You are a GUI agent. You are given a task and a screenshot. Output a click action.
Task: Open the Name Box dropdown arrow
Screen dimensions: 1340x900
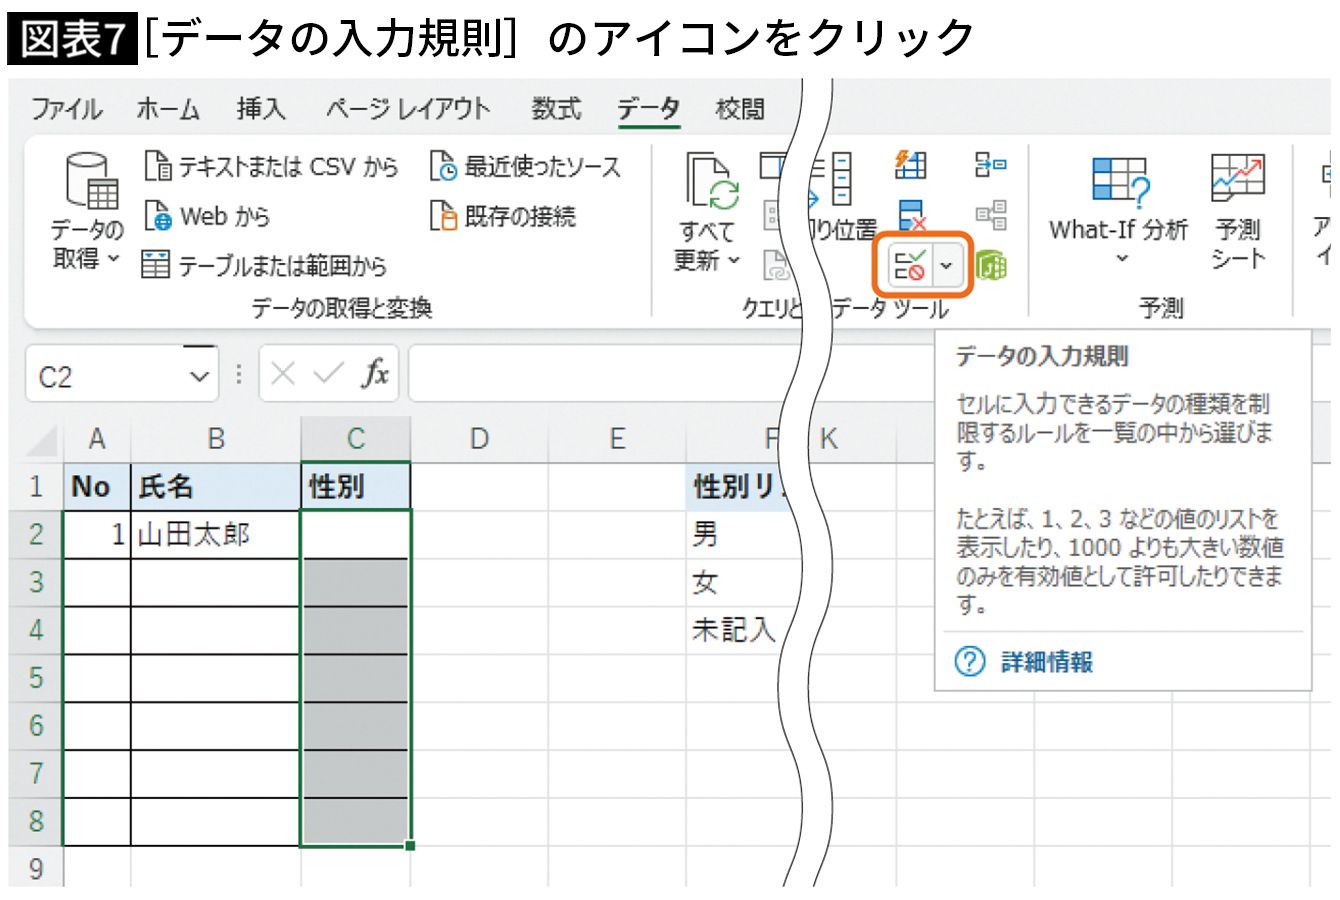200,377
